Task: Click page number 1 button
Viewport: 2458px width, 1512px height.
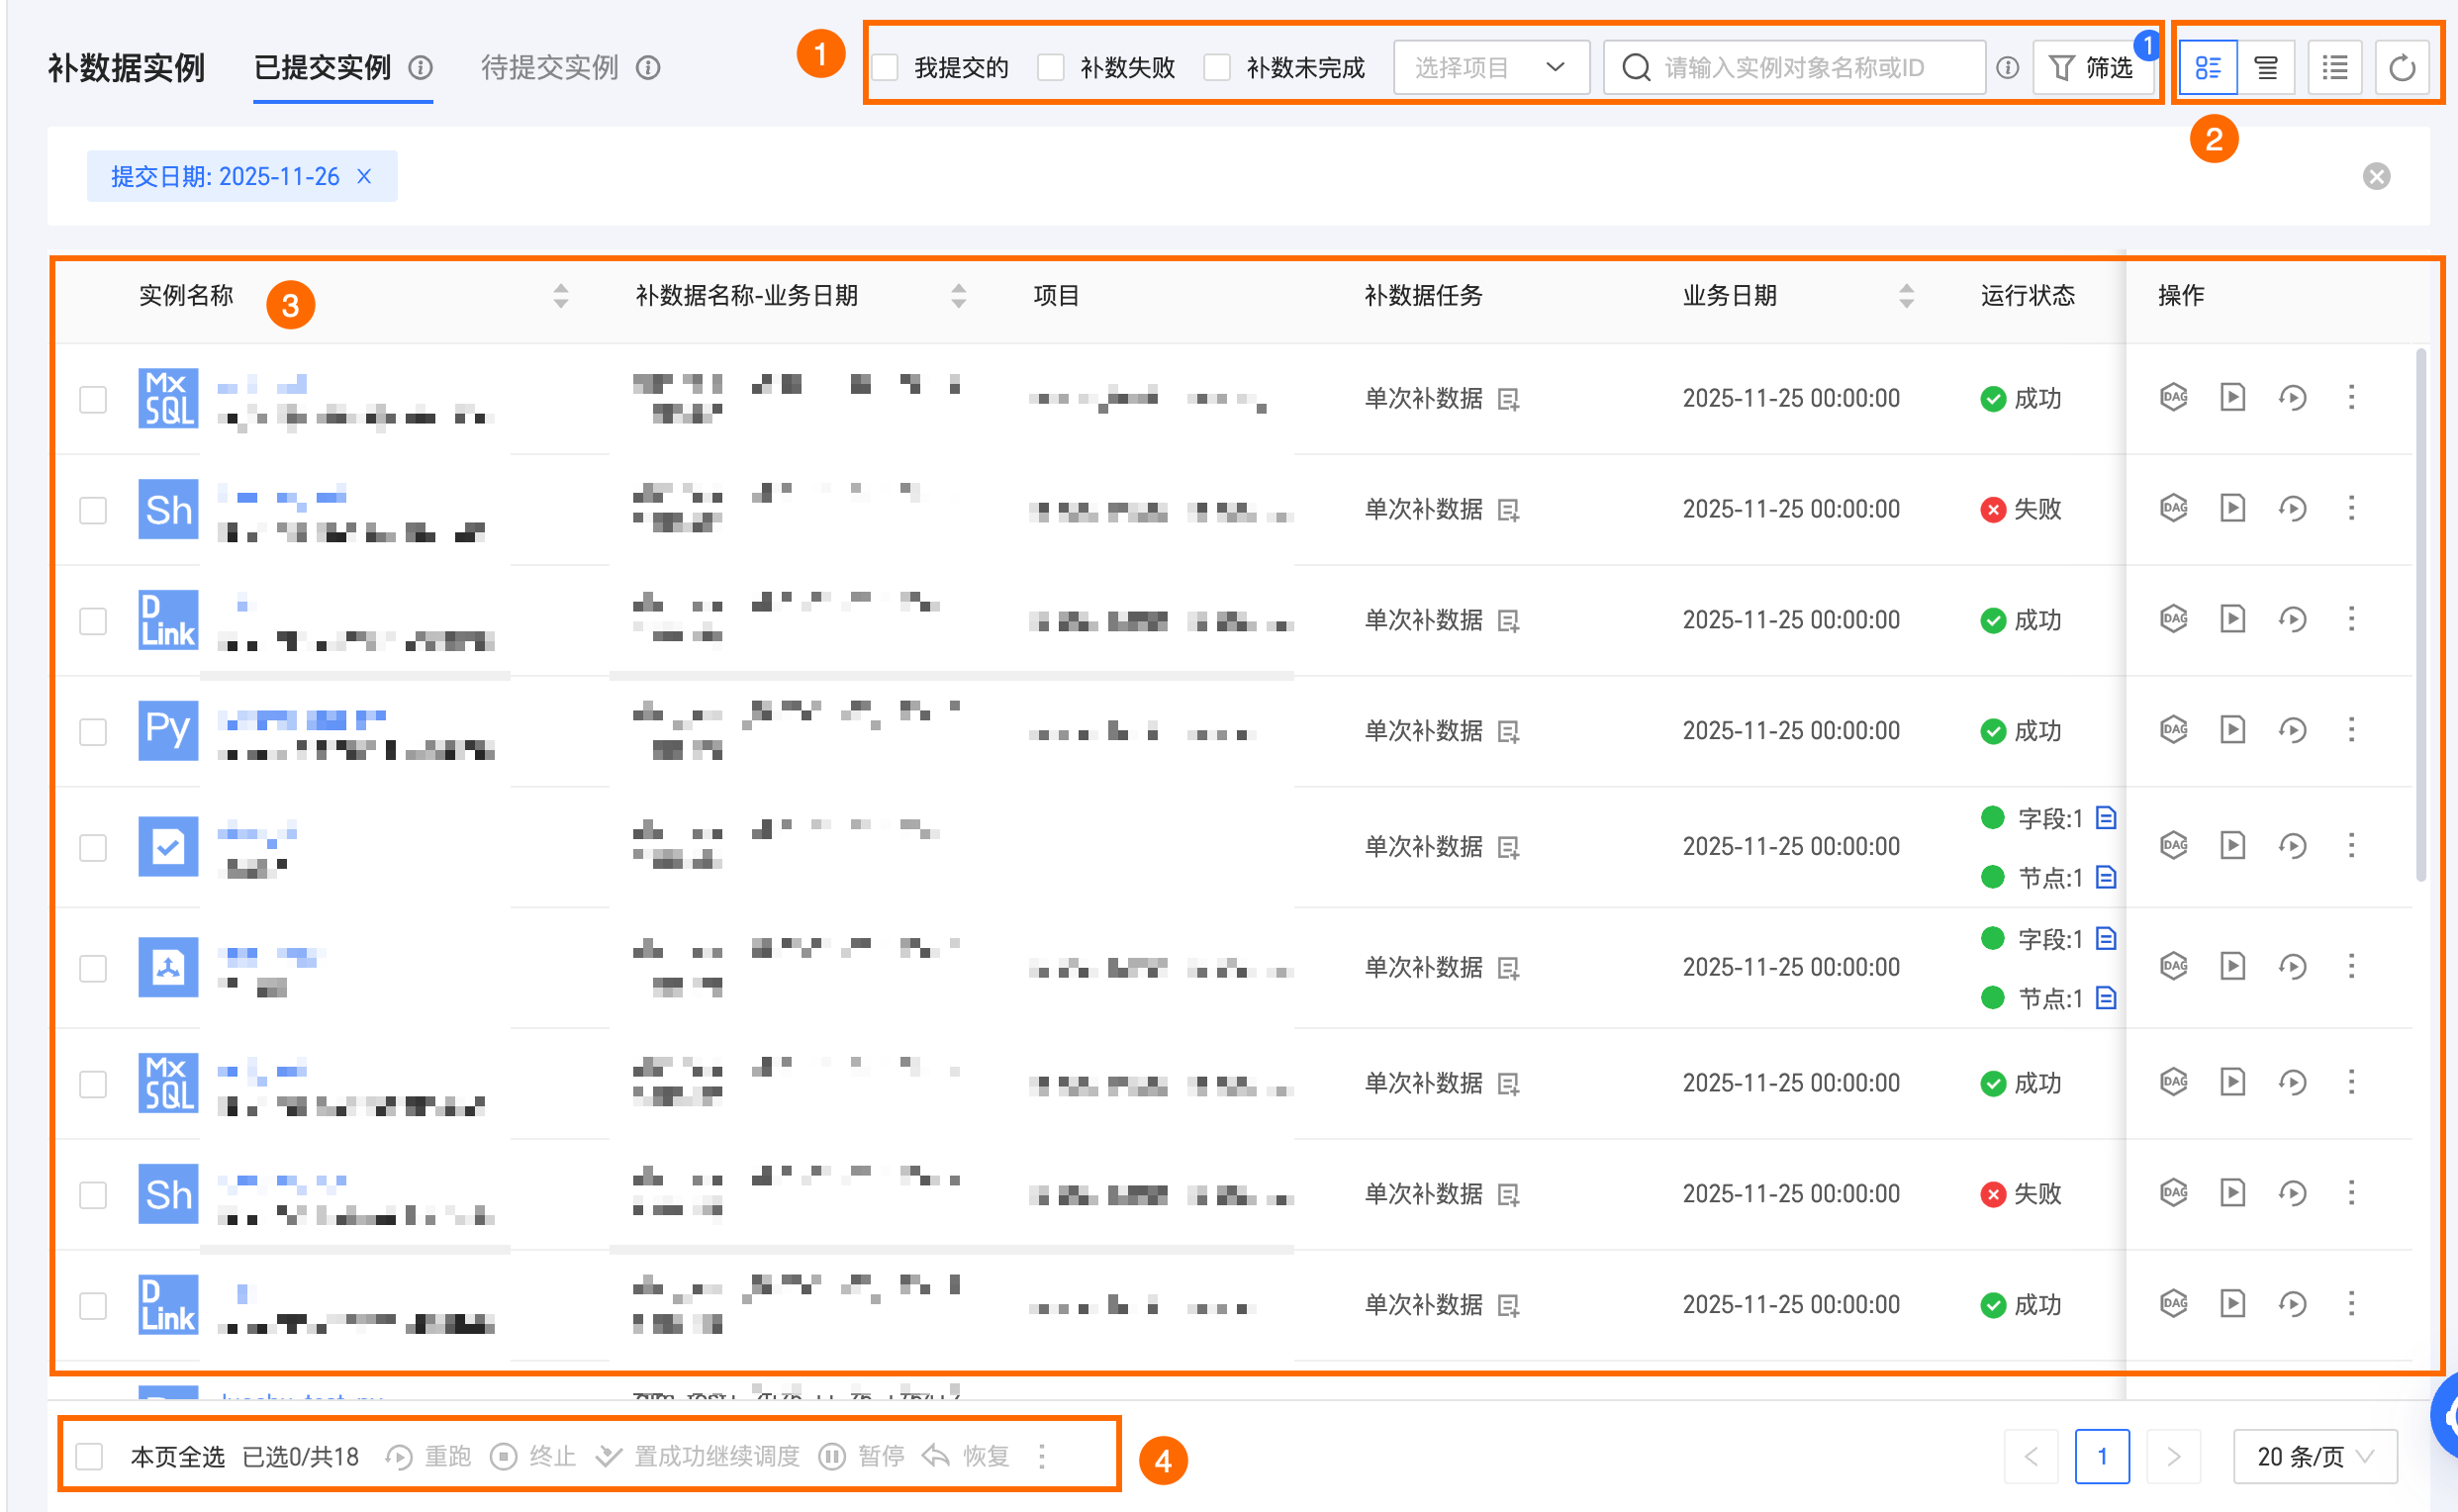Action: tap(2101, 1456)
